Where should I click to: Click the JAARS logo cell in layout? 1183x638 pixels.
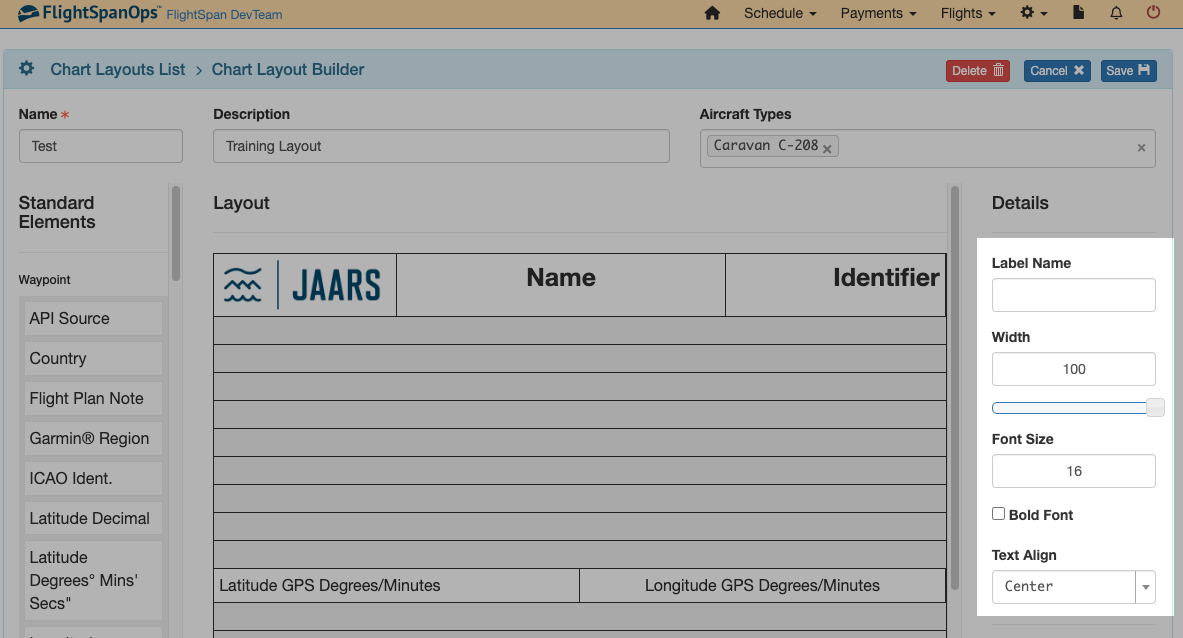305,285
